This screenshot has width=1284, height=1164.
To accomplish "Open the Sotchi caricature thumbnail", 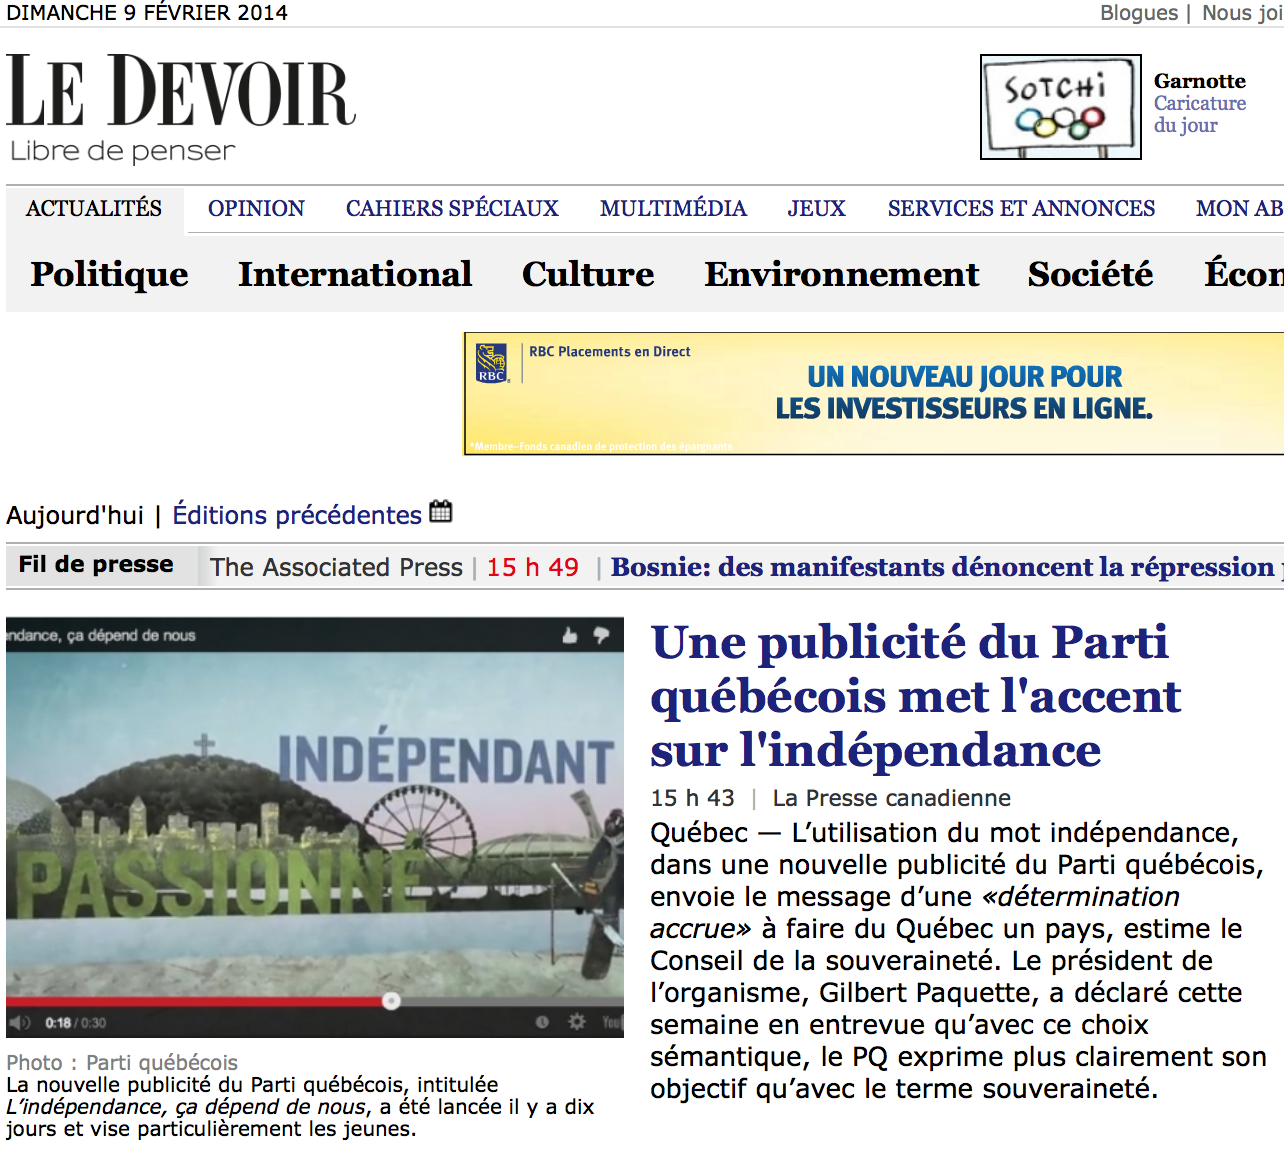I will [1061, 107].
